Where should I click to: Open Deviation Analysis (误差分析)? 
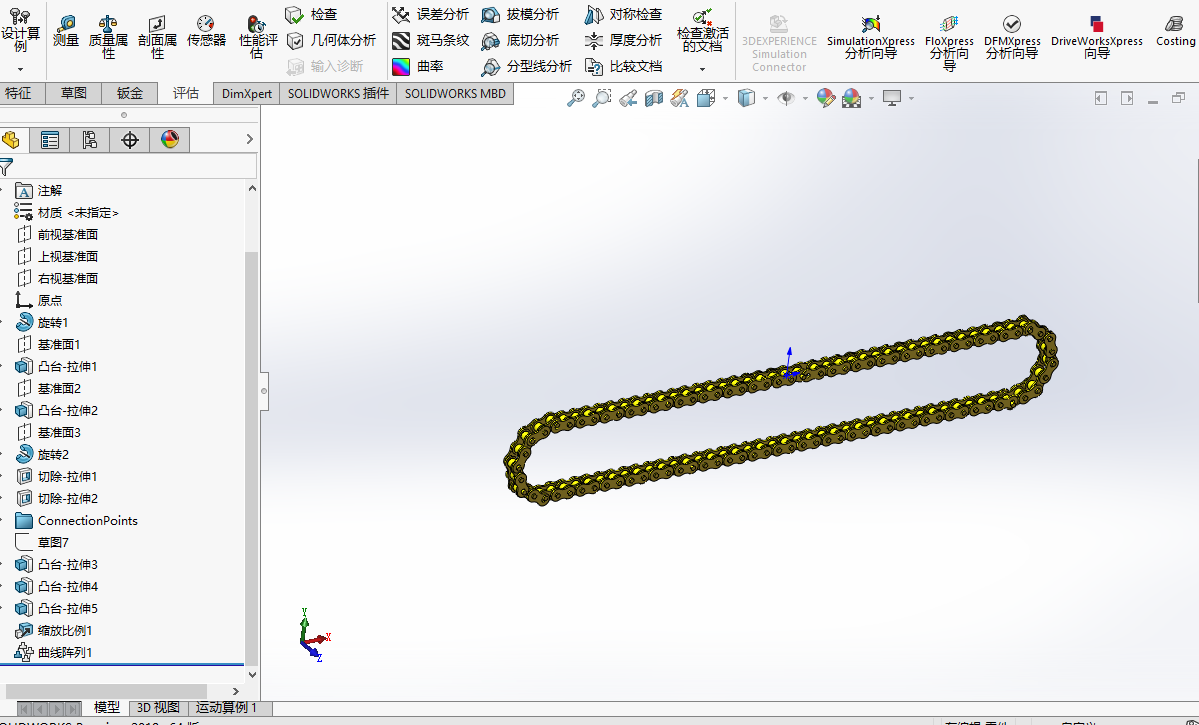click(x=431, y=15)
